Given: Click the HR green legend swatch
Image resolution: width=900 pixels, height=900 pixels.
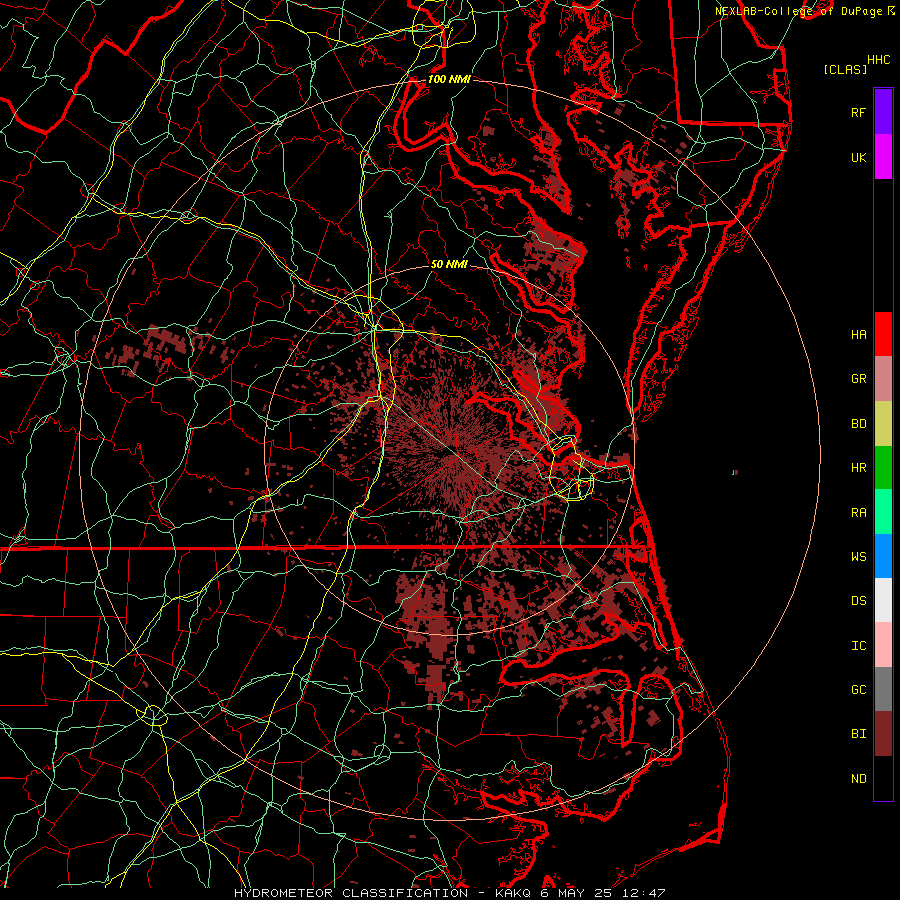Looking at the screenshot, I should (883, 468).
